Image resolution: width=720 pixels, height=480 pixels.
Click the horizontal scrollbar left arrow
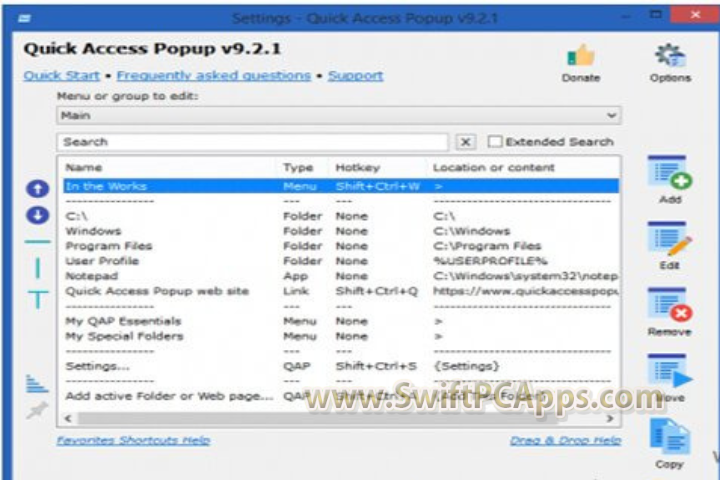click(x=68, y=418)
